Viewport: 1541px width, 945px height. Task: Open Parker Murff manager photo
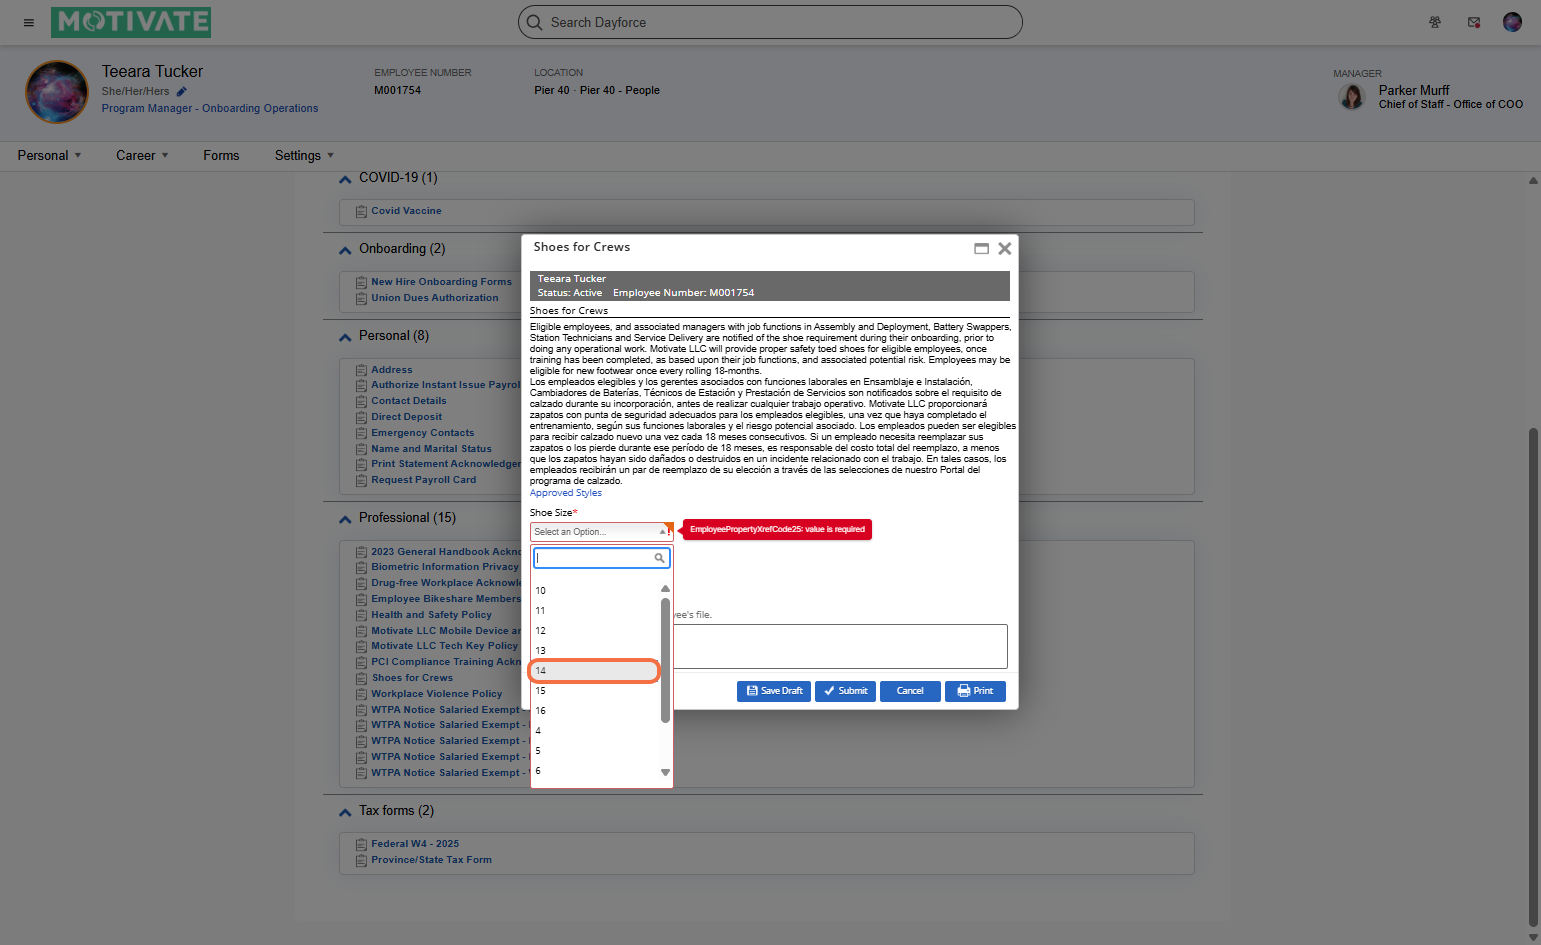click(1352, 96)
